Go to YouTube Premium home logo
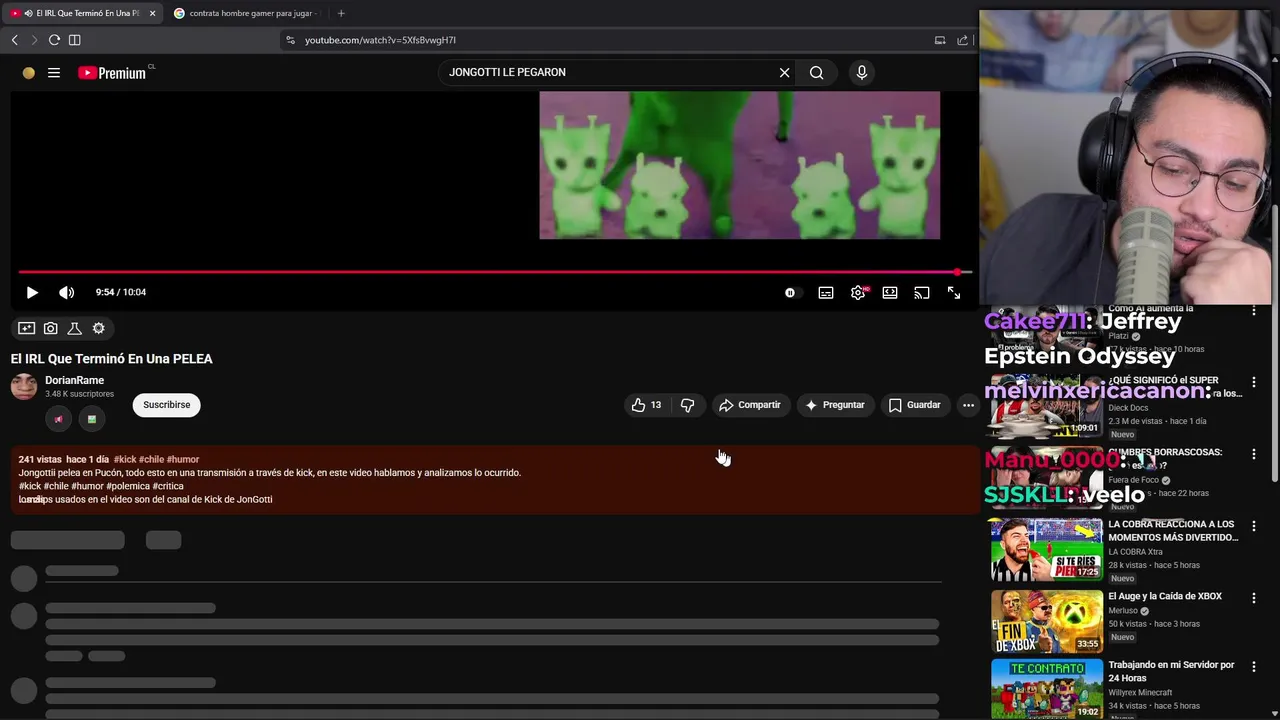Image resolution: width=1280 pixels, height=720 pixels. (112, 72)
